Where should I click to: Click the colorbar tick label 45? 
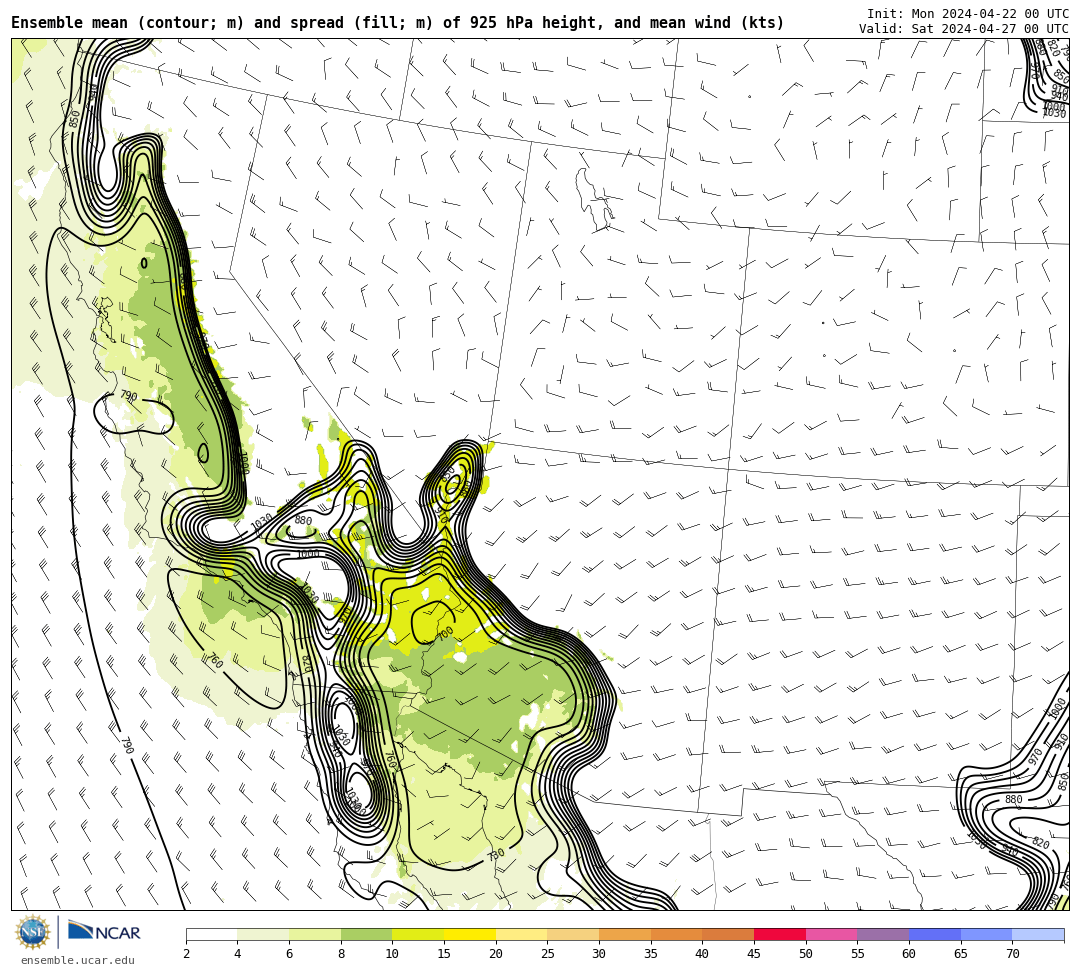click(x=754, y=954)
